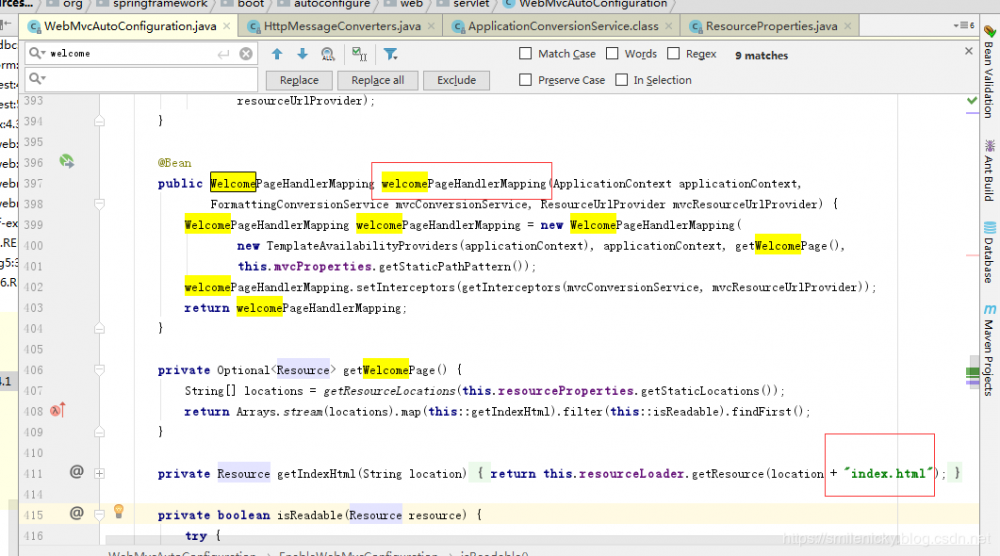This screenshot has width=1000, height=556.
Task: Click the hide side panel icon
Action: (x=6, y=25)
